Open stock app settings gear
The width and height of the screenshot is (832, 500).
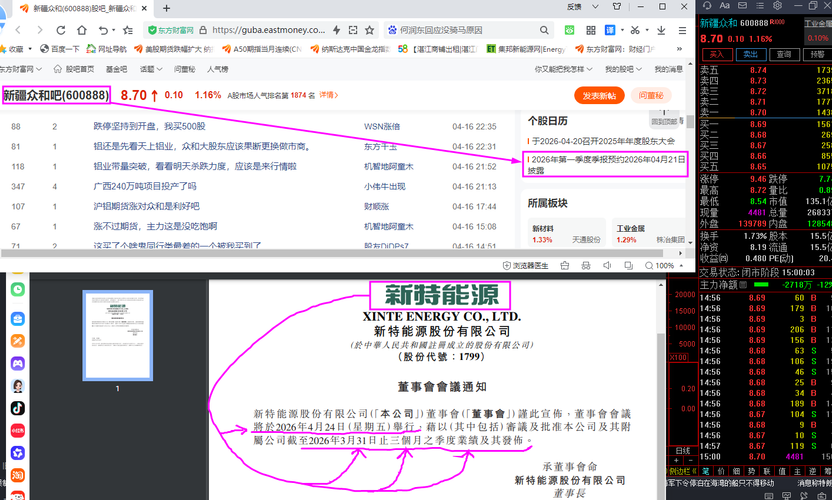(777, 5)
